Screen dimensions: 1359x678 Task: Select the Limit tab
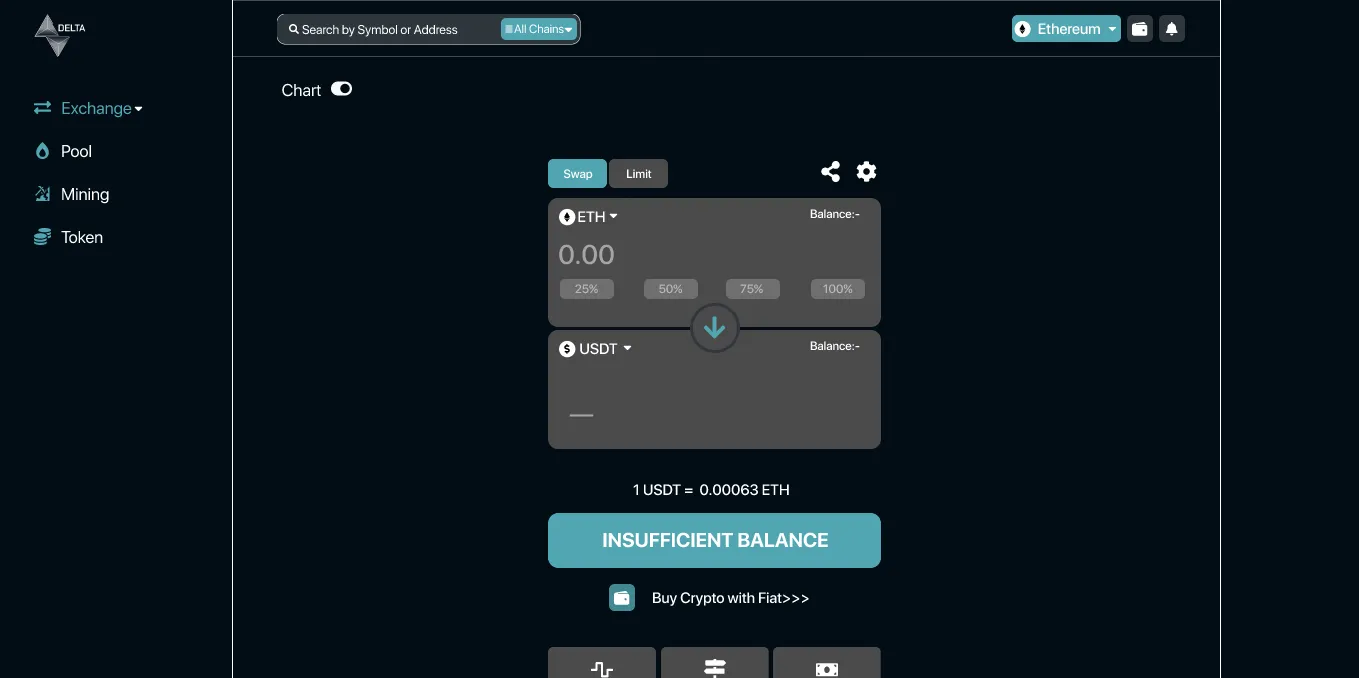coord(638,174)
